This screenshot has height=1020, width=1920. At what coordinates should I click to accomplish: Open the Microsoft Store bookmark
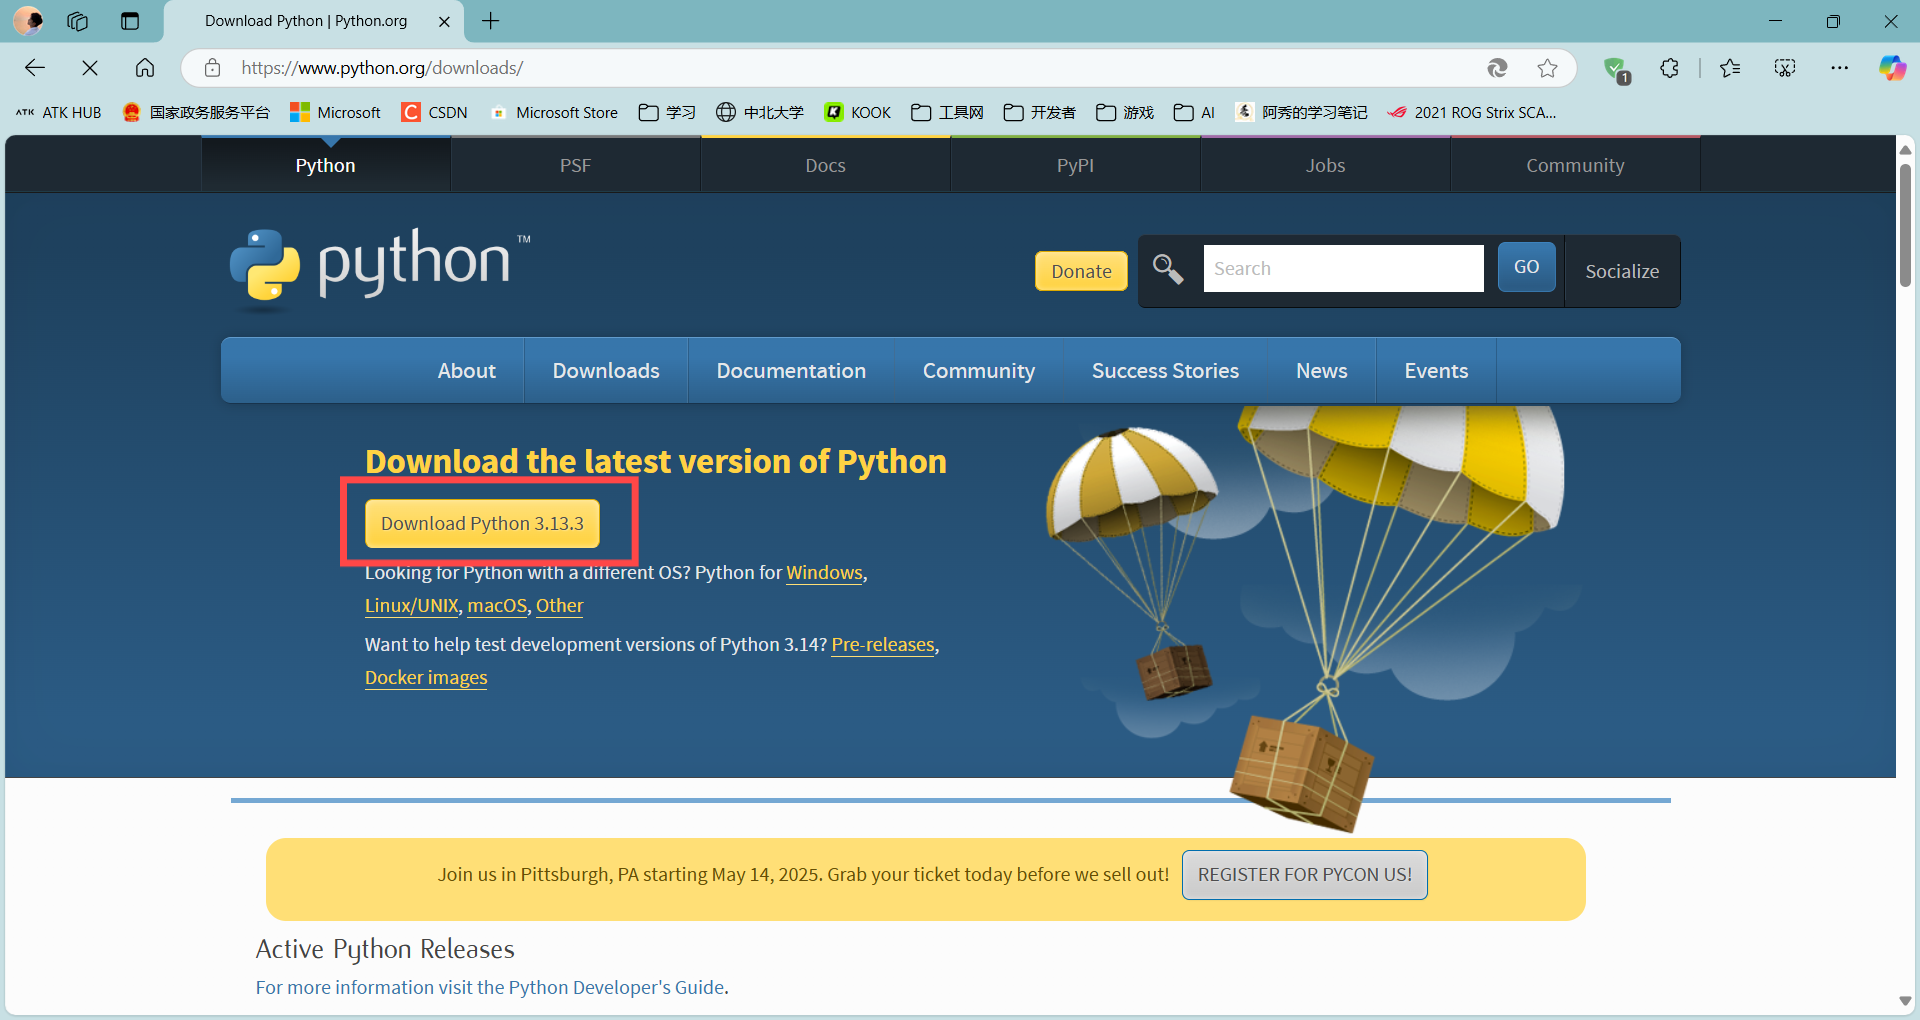[555, 112]
